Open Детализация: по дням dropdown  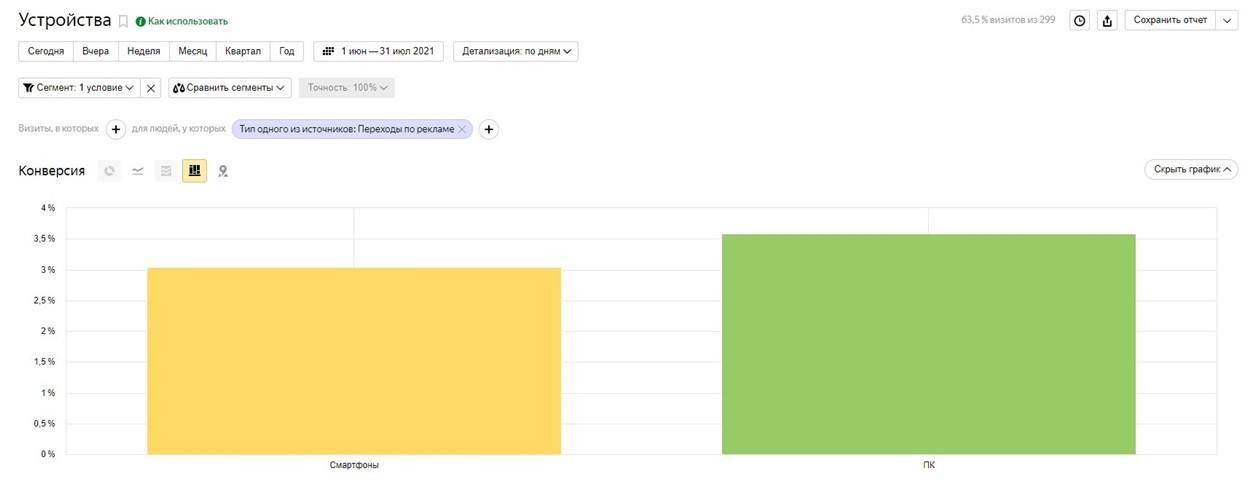point(516,51)
